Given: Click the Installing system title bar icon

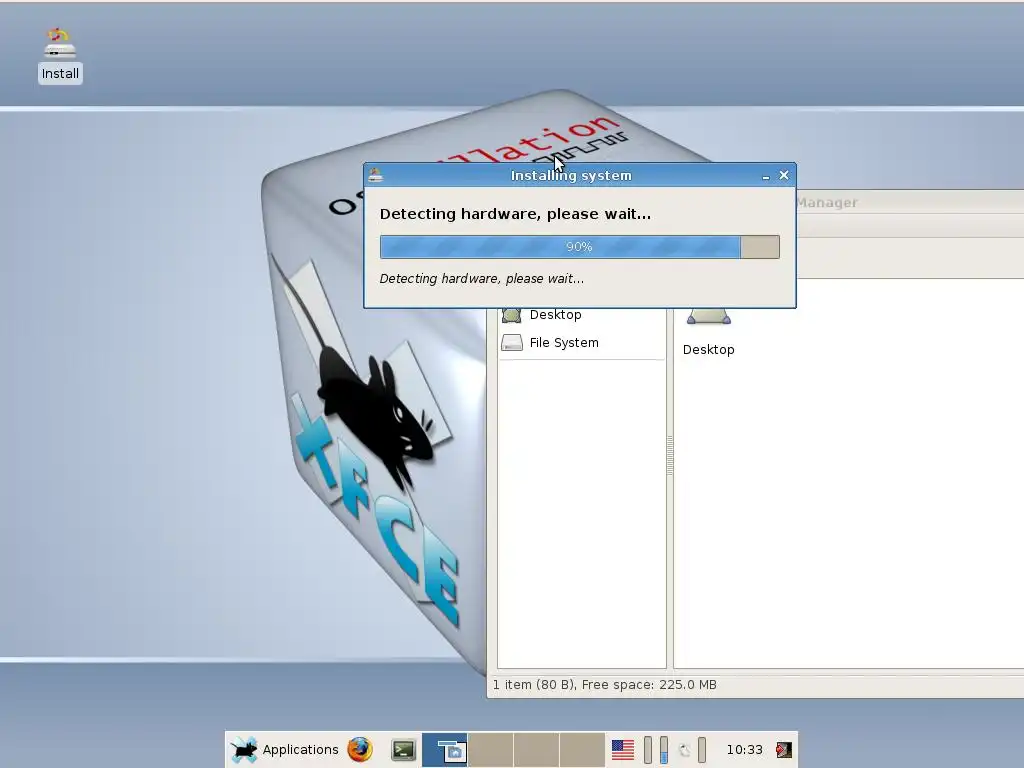Looking at the screenshot, I should pos(376,175).
